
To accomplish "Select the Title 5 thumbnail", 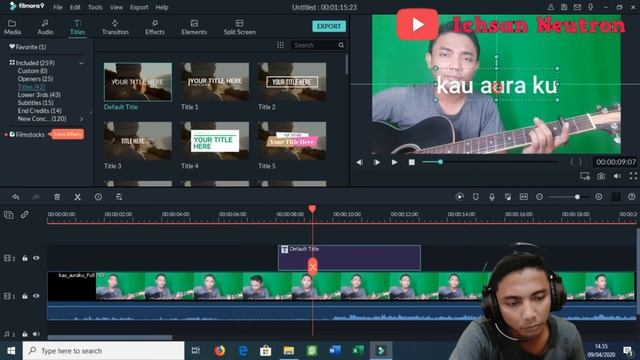I will coord(292,141).
